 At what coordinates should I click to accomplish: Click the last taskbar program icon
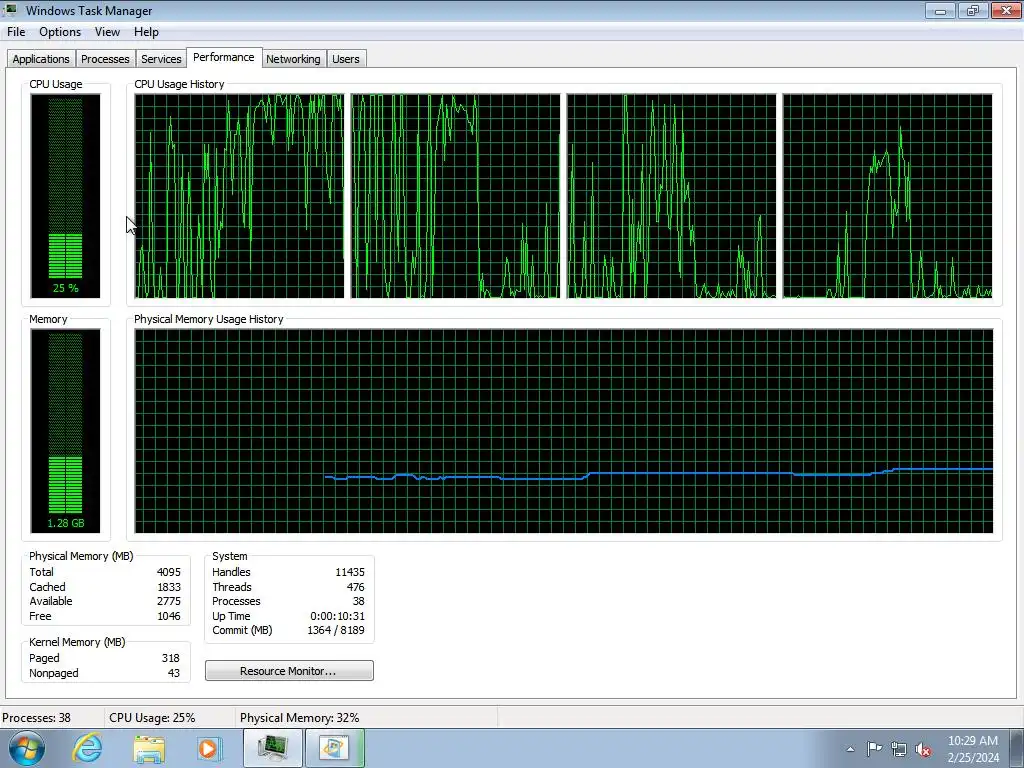click(334, 748)
